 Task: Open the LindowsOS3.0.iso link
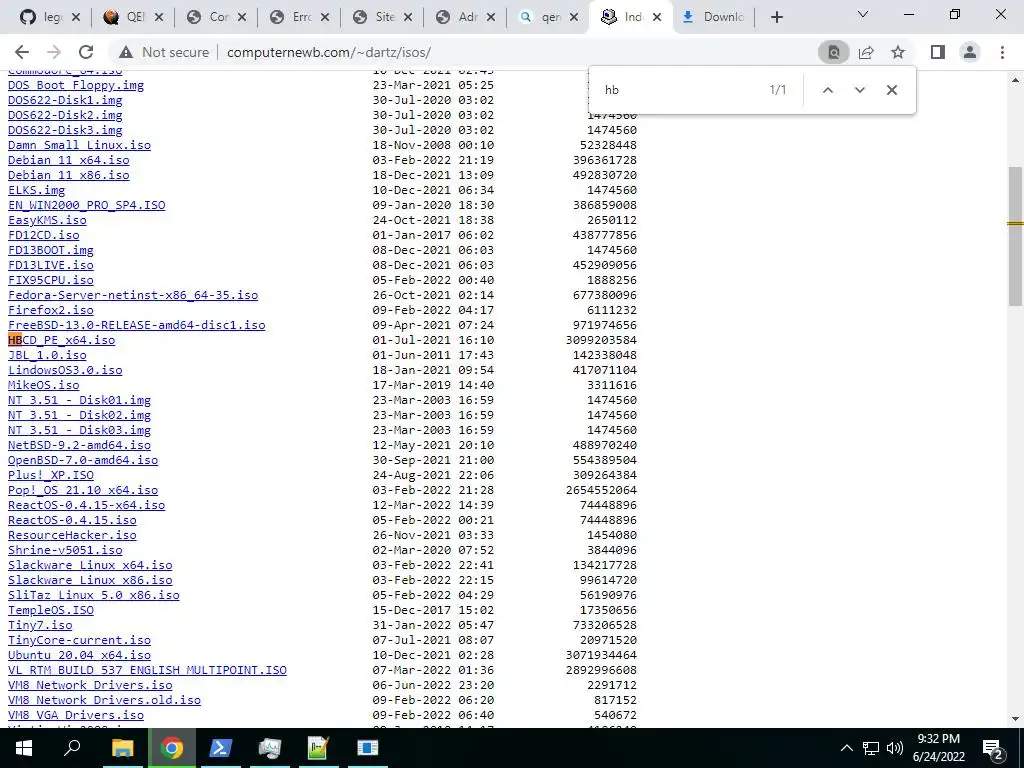65,370
